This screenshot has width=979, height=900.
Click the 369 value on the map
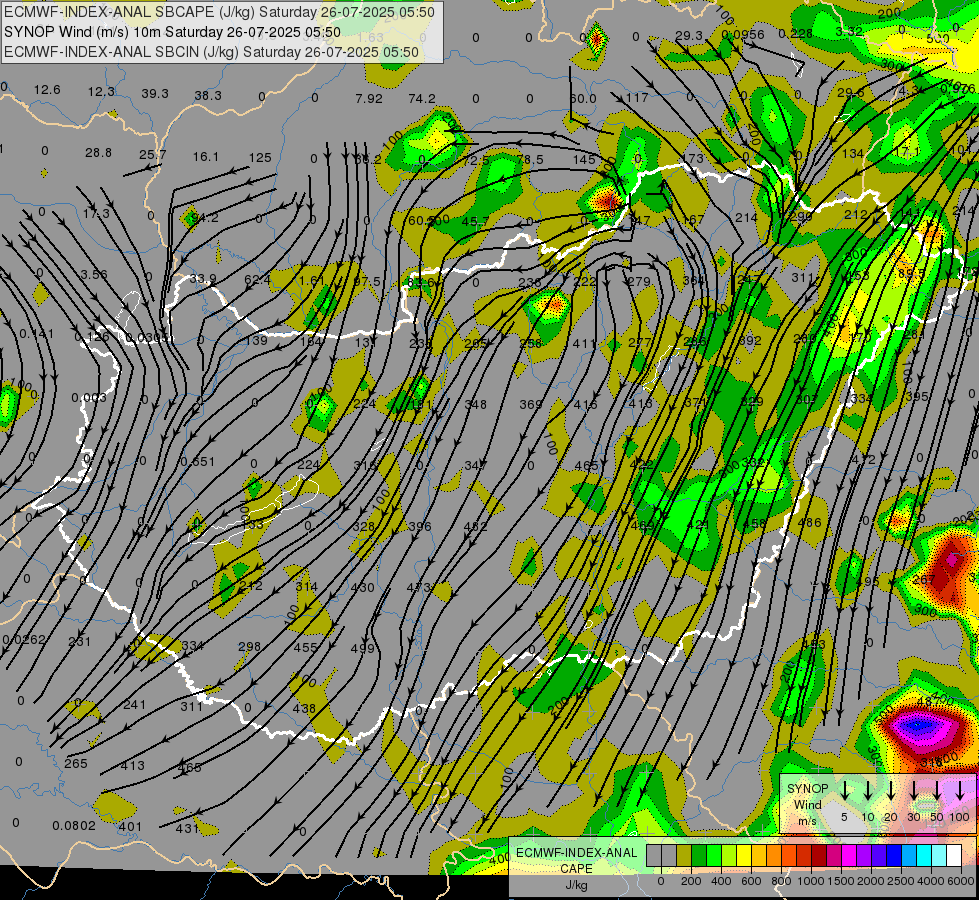[x=531, y=405]
